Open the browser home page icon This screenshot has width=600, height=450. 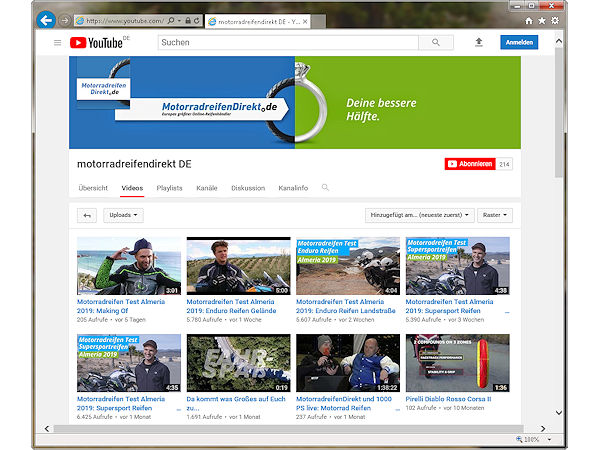coord(528,21)
